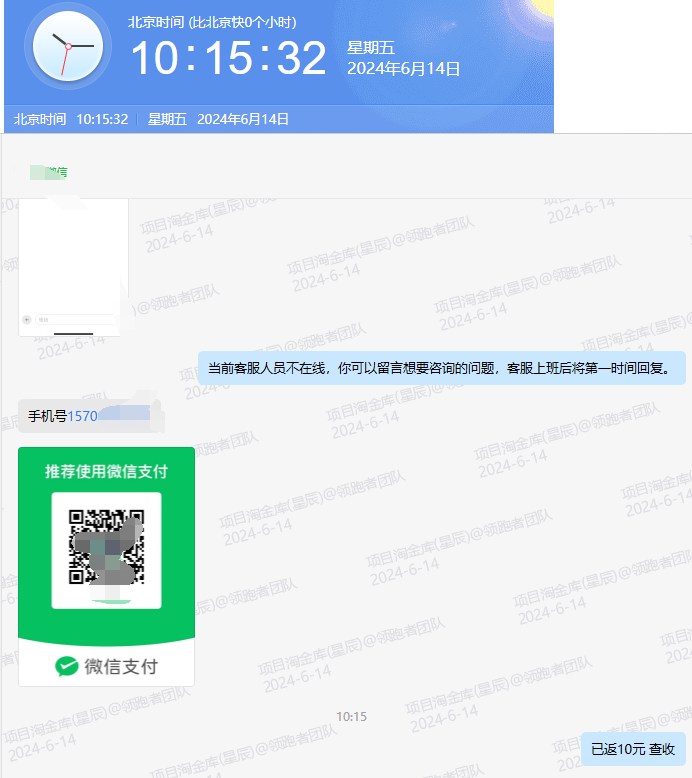Open the white screenshot image in the chat
This screenshot has width=692, height=778.
(73, 267)
